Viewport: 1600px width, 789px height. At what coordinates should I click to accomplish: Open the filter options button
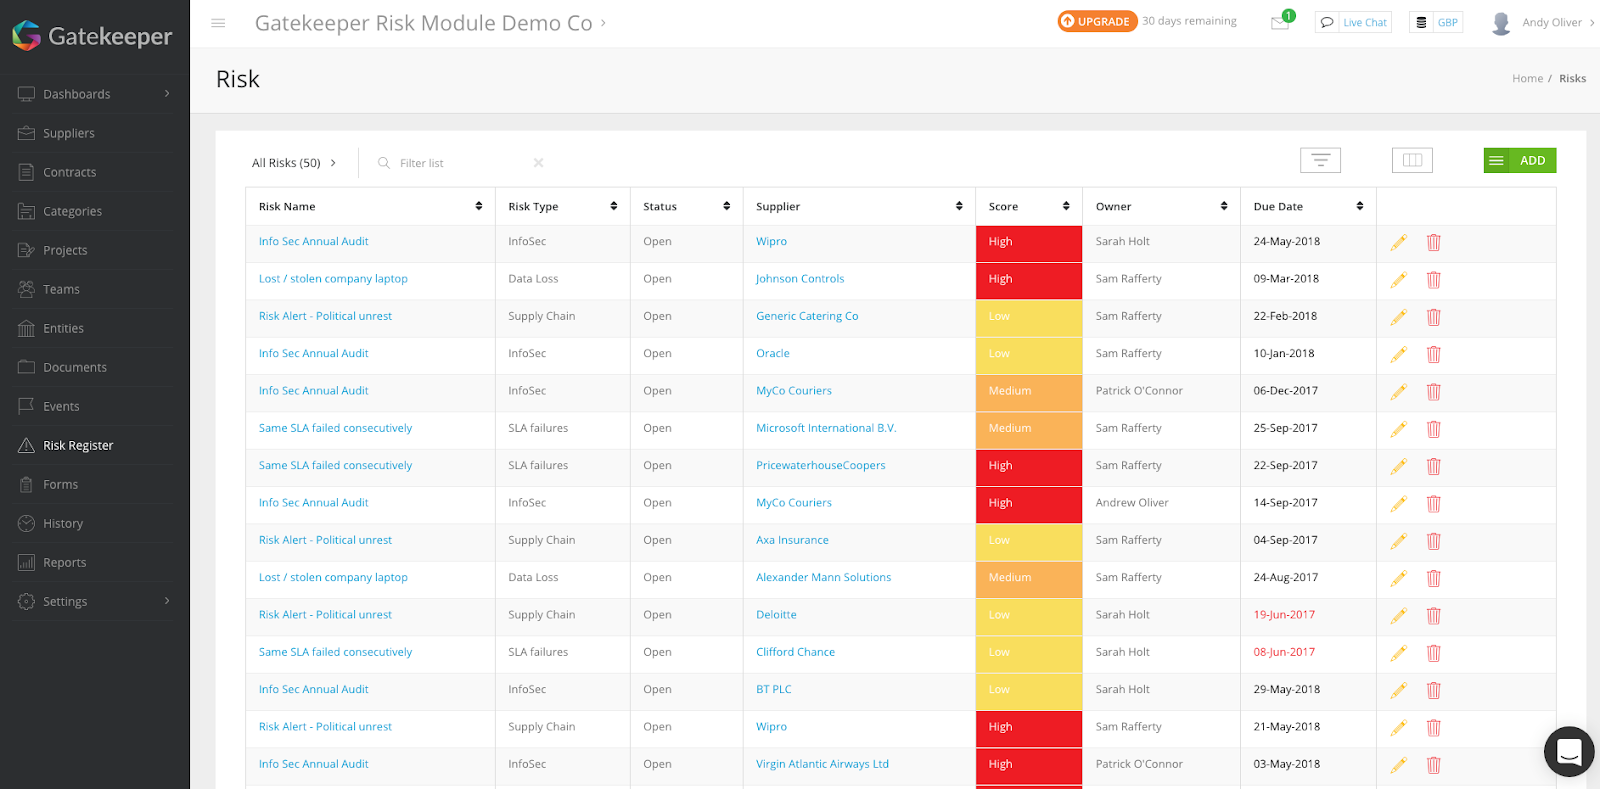(x=1320, y=160)
